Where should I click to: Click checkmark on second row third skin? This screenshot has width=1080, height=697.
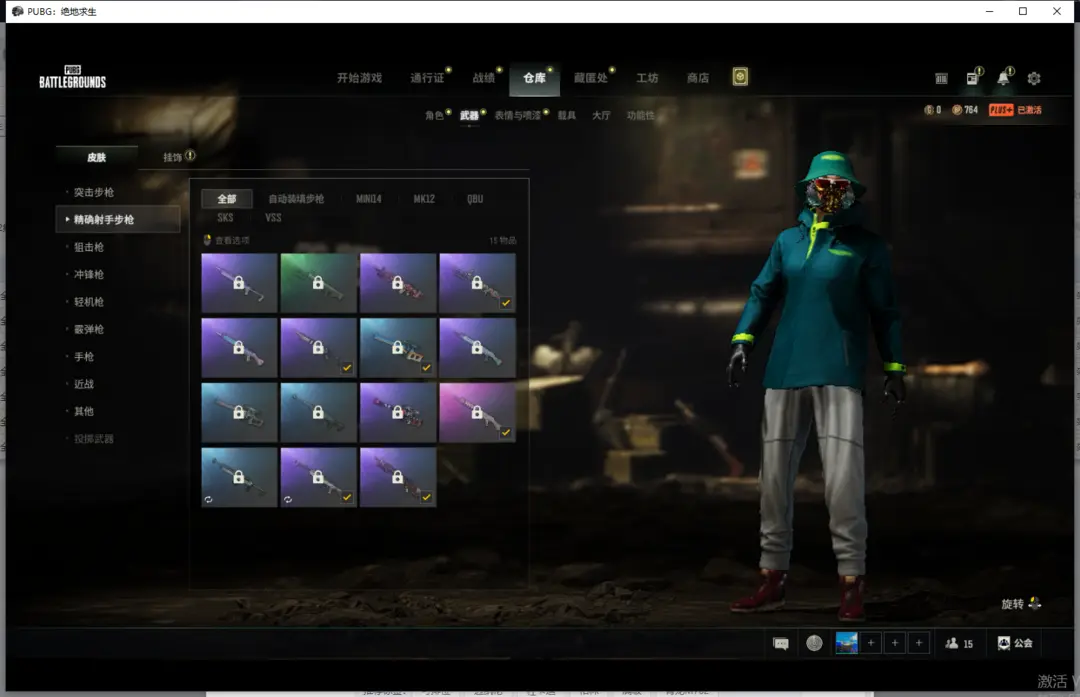click(426, 368)
